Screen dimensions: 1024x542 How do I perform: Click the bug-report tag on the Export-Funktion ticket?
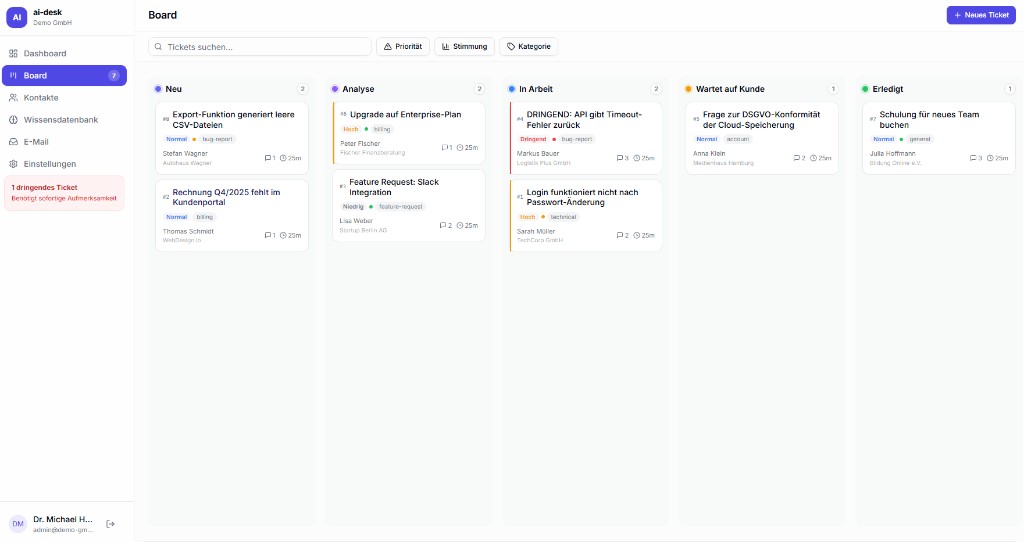[217, 139]
